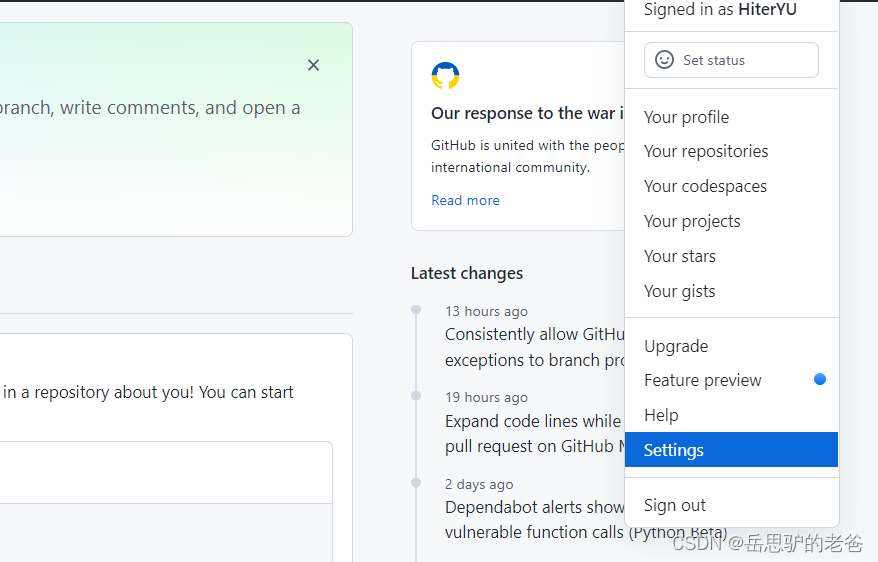Open the 'Consistently allow GitHub' changelog entry
Screen dimensions: 878x562
[535, 347]
